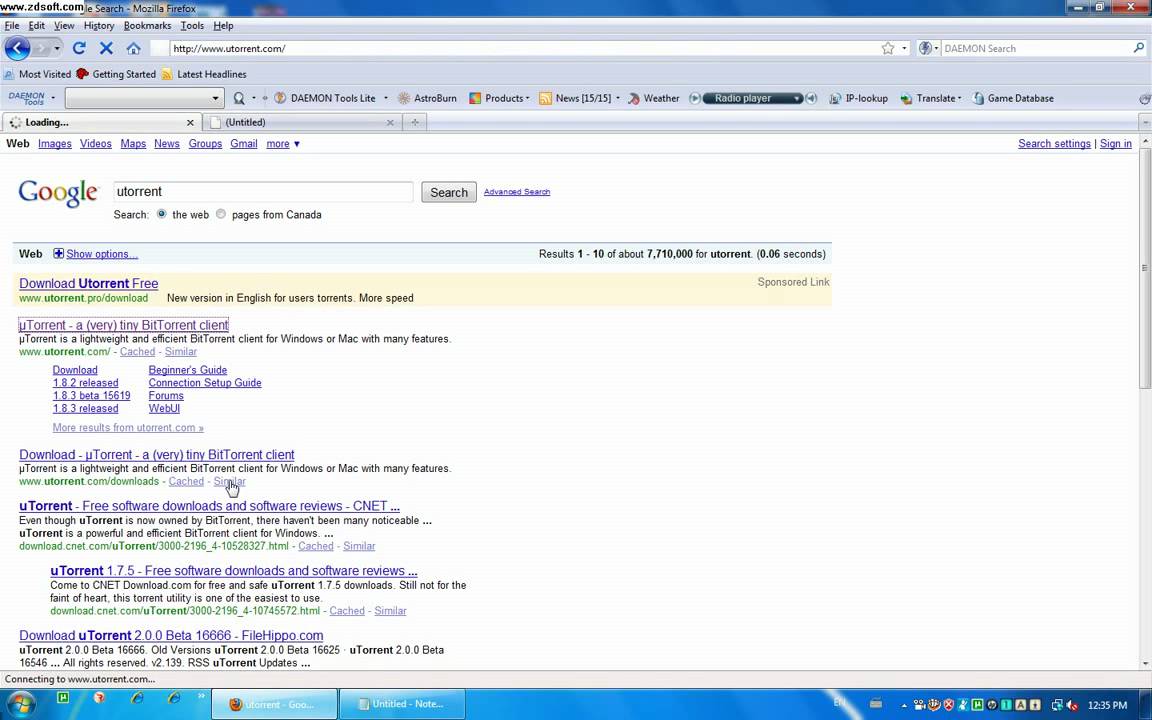Reload the page with the refresh icon
Viewport: 1152px width, 720px height.
(79, 48)
